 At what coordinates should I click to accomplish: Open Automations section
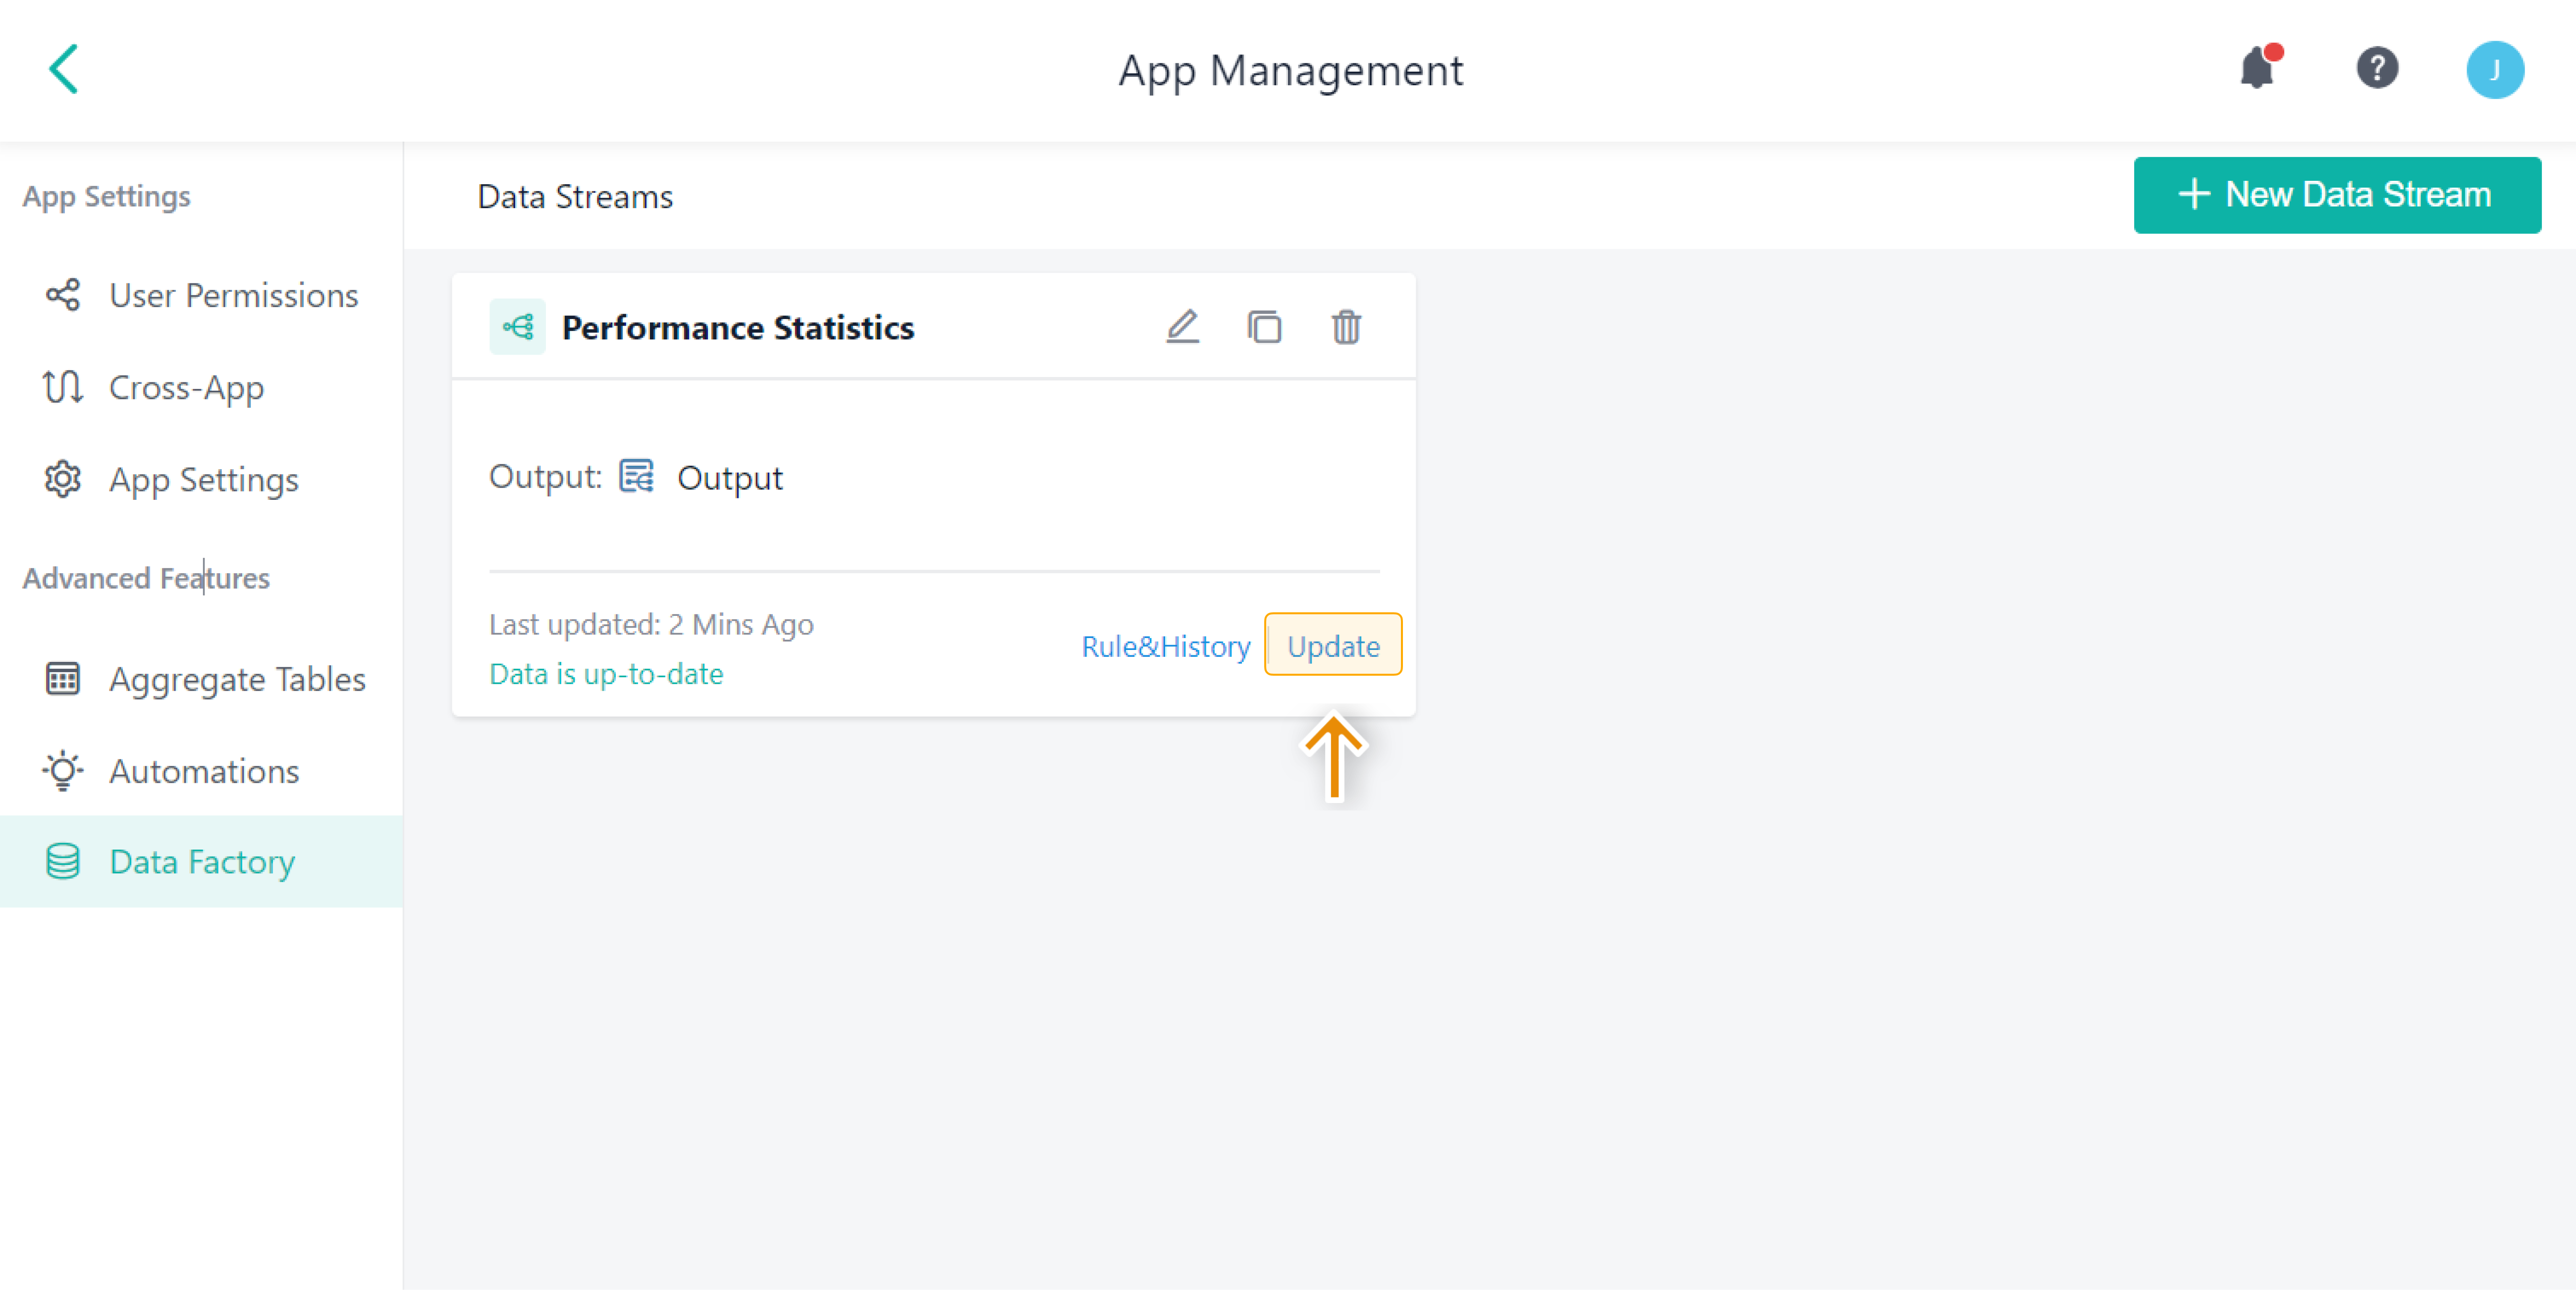[x=203, y=772]
